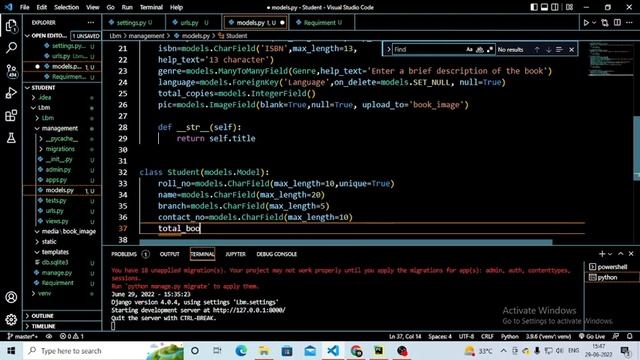Click Python language mode in status bar
The width and height of the screenshot is (640, 360).
509,336
